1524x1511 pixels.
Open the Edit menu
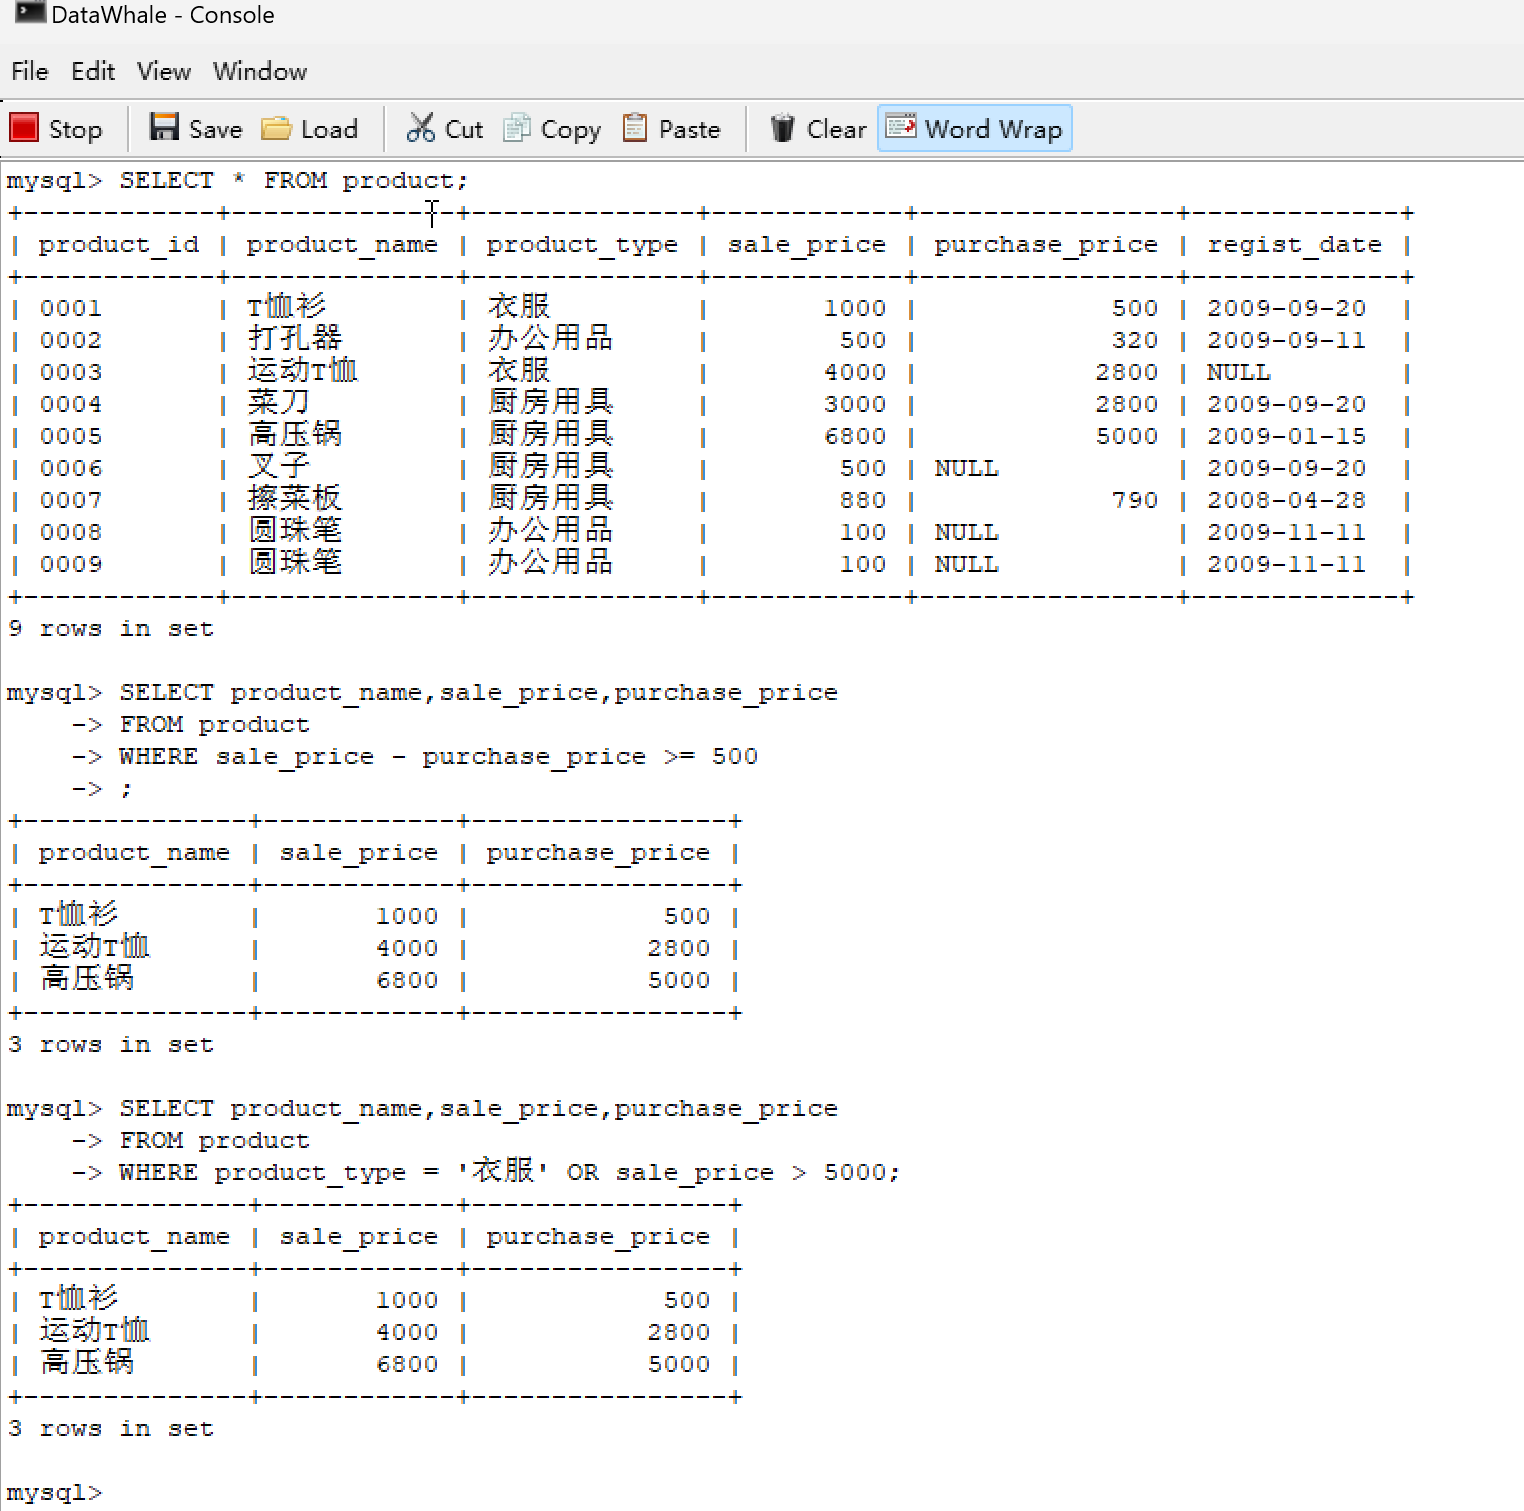tap(93, 72)
